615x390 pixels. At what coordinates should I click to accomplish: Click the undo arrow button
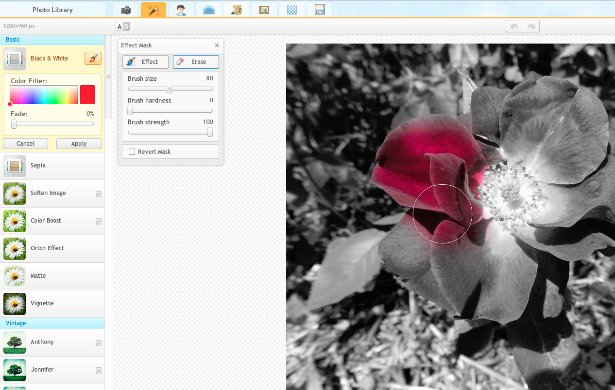(514, 27)
